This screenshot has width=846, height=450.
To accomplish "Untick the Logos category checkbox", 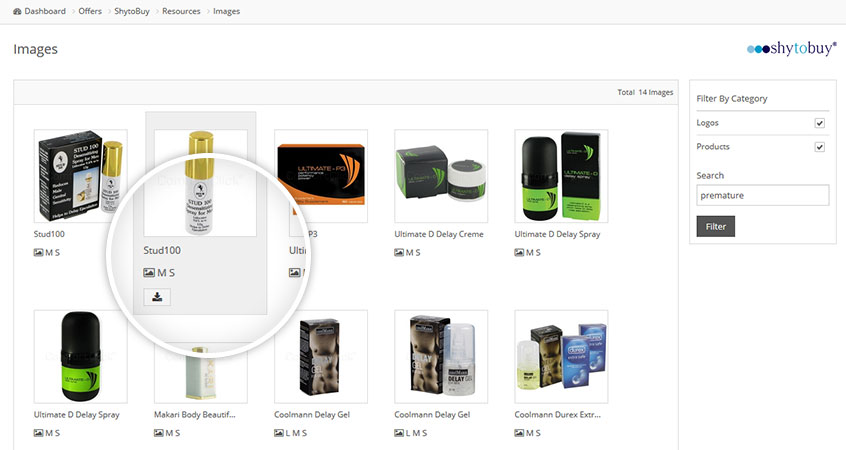I will click(x=820, y=123).
